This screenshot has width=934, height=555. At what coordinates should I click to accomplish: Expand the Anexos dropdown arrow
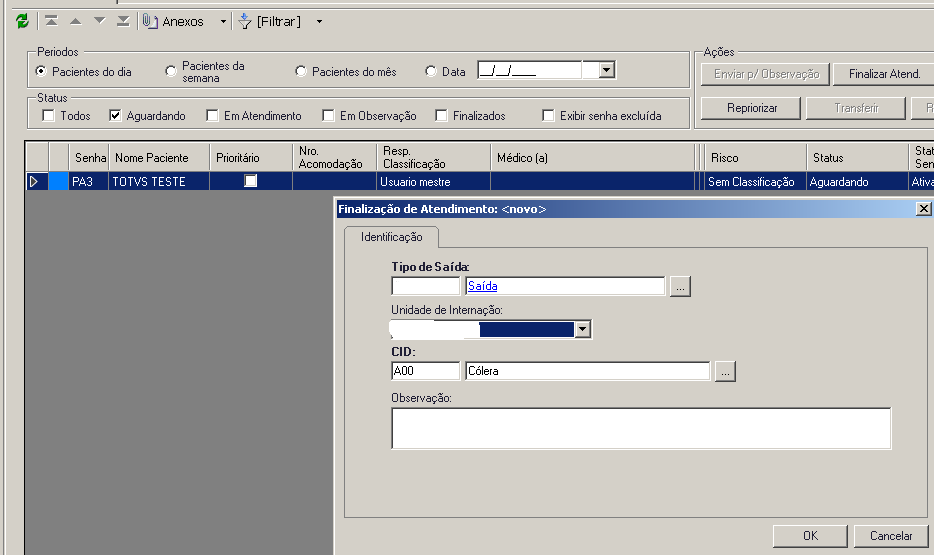[223, 22]
